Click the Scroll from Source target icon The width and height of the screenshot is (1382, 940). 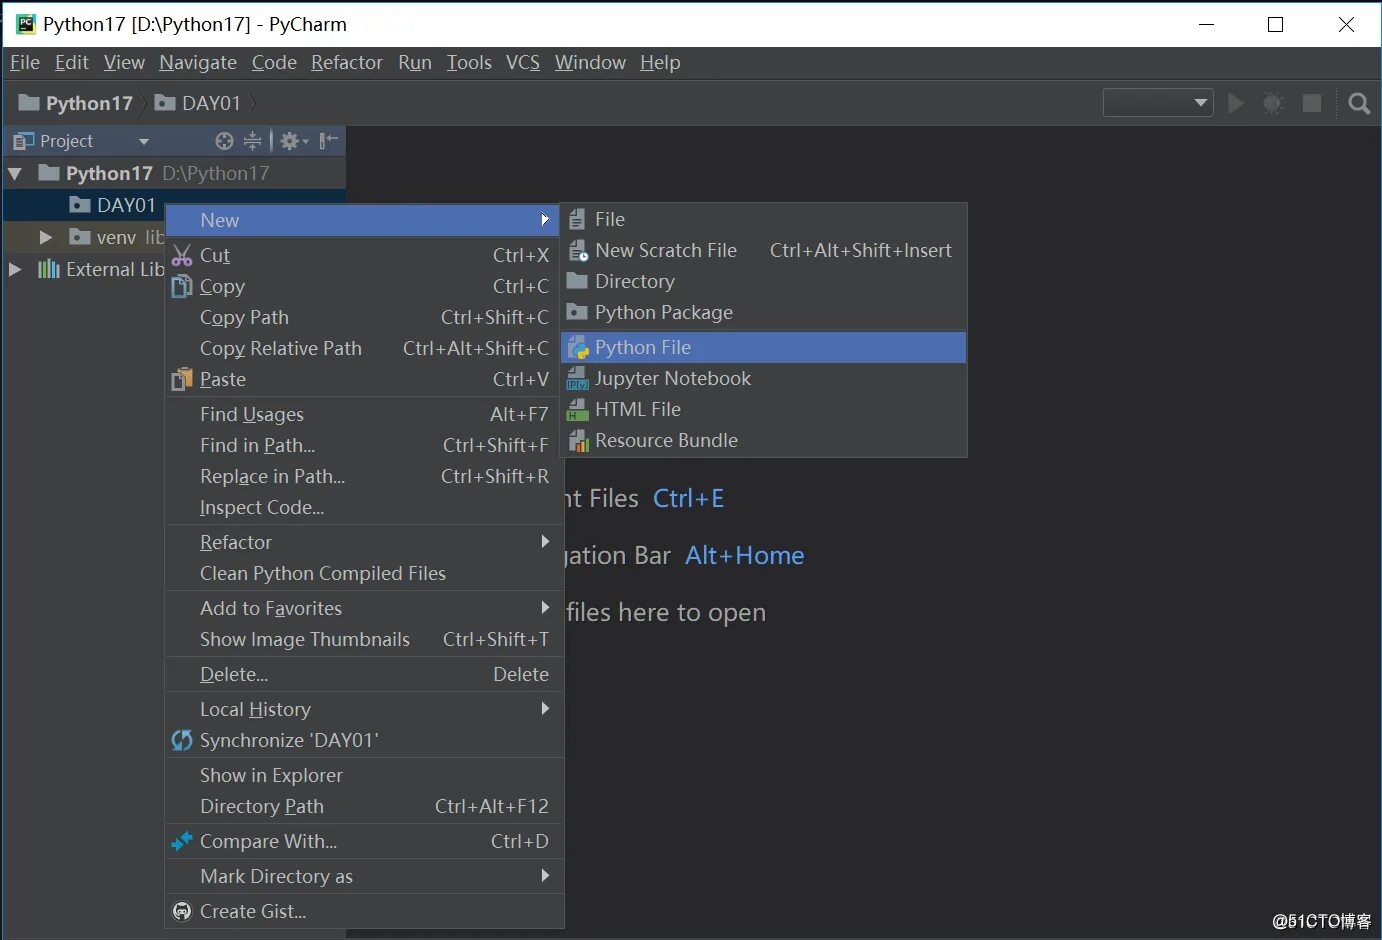point(224,141)
